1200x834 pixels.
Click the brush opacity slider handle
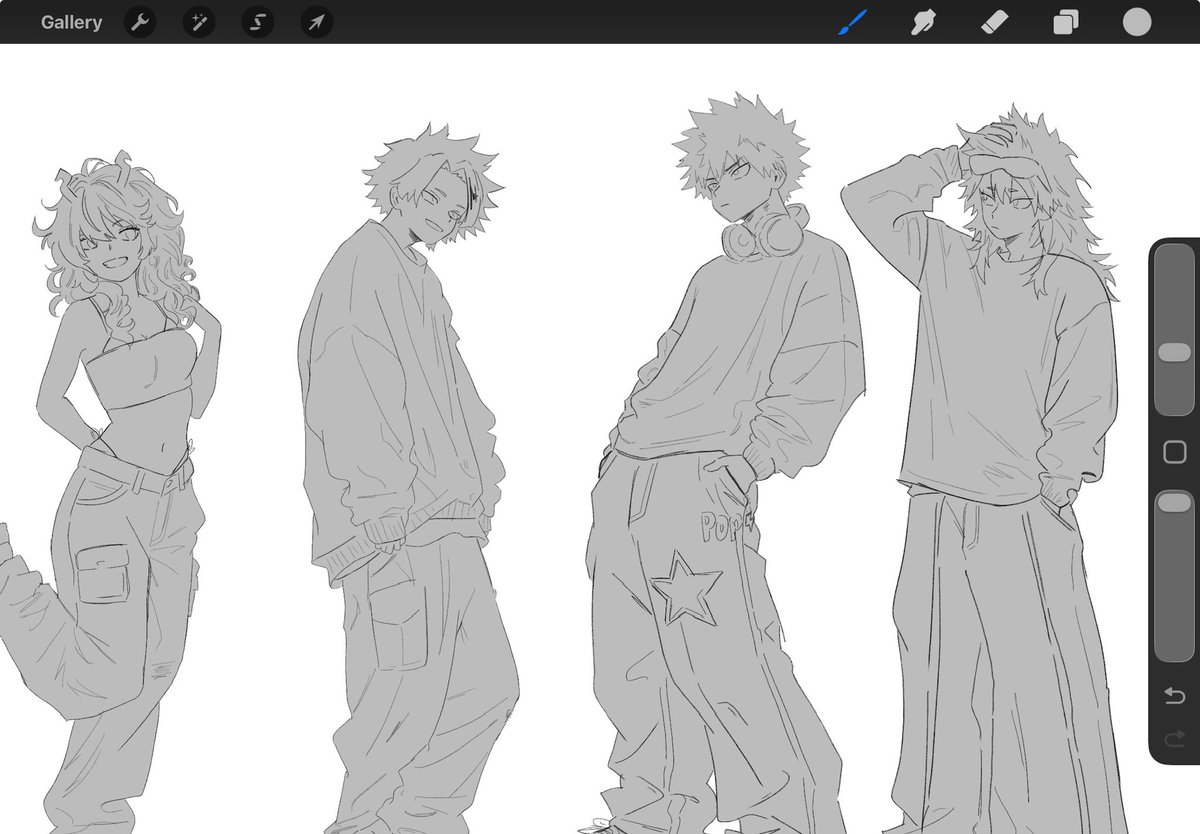pos(1174,503)
